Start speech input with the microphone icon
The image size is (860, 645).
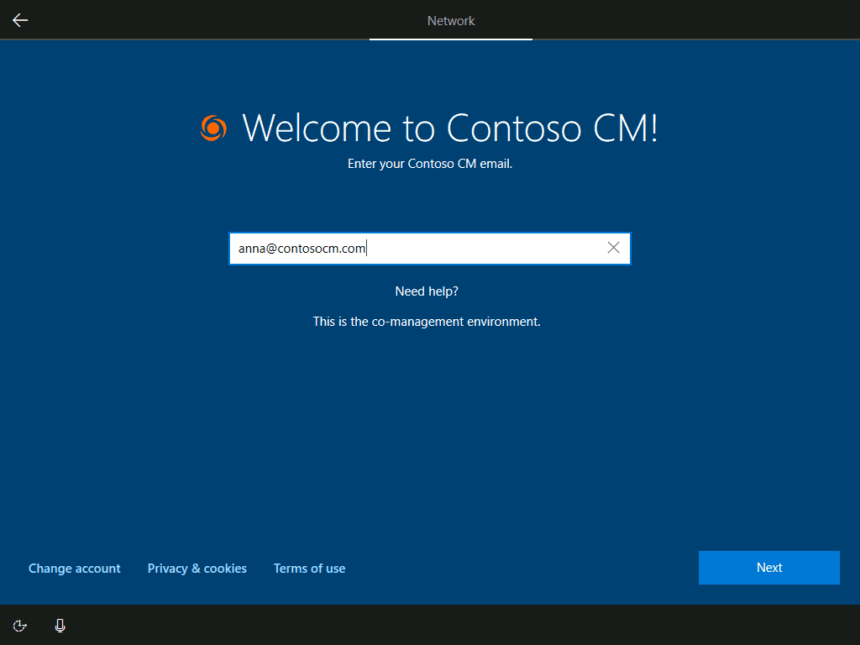[59, 625]
